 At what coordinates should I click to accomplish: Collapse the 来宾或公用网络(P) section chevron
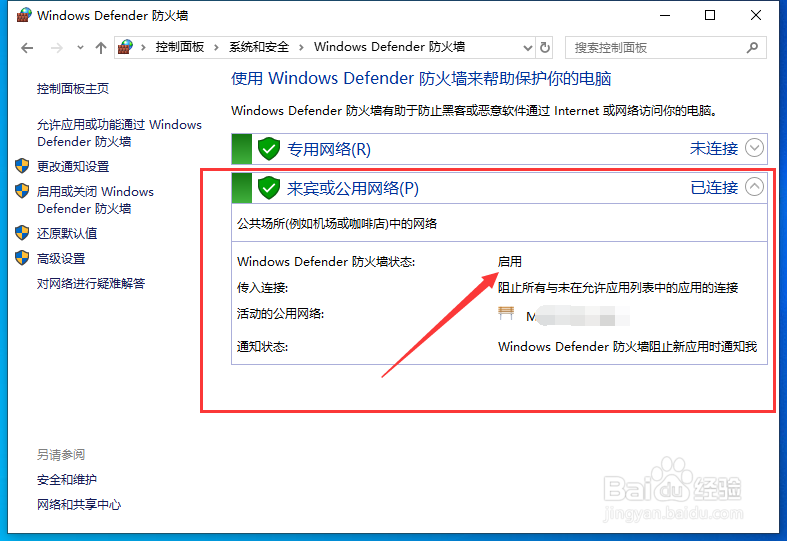click(x=754, y=187)
